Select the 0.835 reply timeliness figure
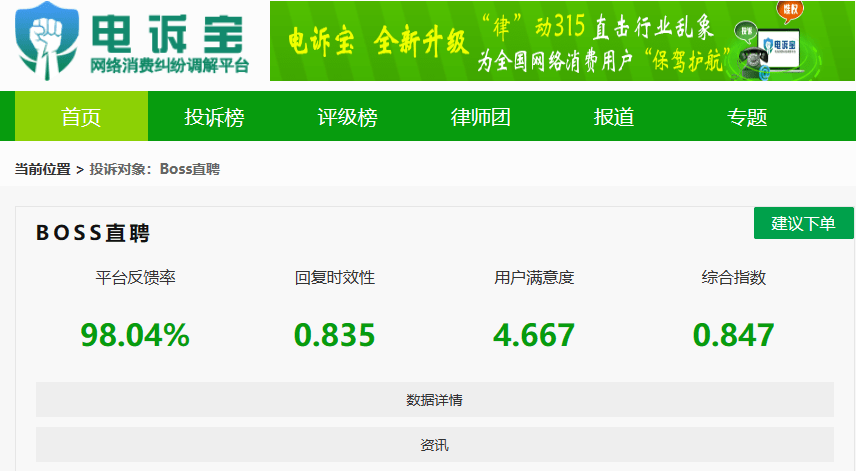The height and width of the screenshot is (471, 856). 334,335
